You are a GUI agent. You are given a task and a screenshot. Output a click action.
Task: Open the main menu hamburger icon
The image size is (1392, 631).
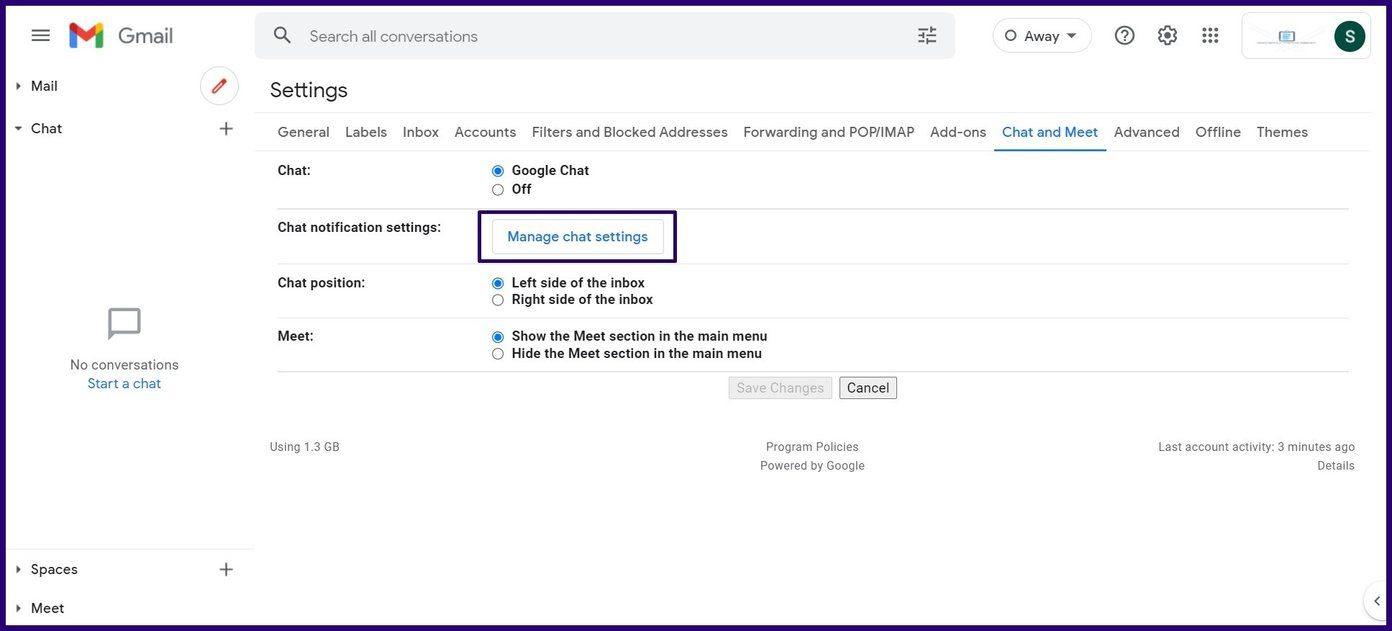40,36
